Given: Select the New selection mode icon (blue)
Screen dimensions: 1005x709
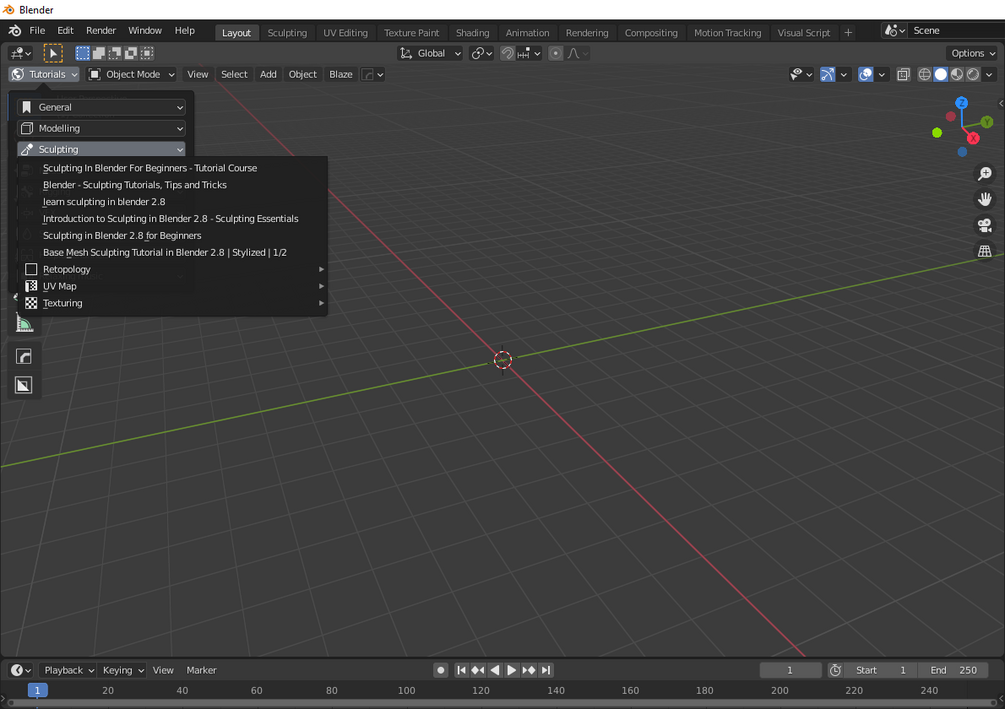Looking at the screenshot, I should (x=83, y=53).
